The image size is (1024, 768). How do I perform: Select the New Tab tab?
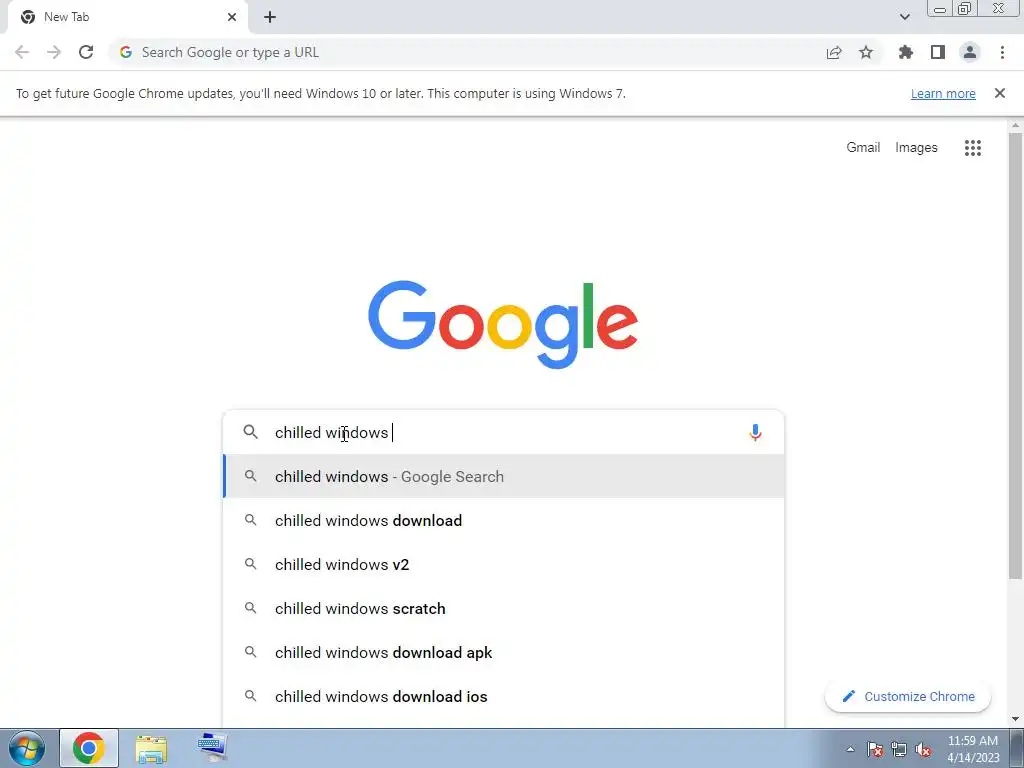(127, 17)
